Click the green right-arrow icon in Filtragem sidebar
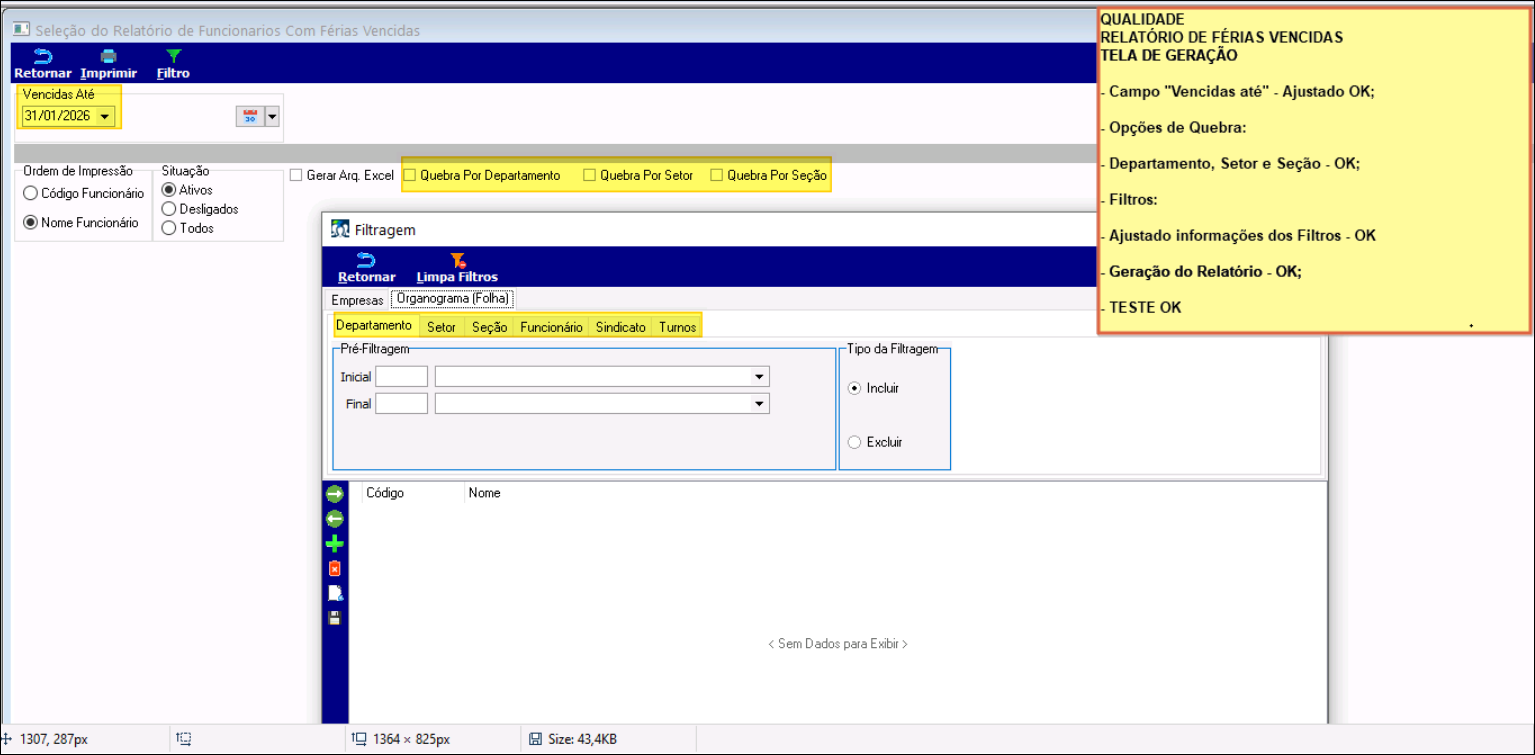Image resolution: width=1535 pixels, height=755 pixels. point(334,494)
